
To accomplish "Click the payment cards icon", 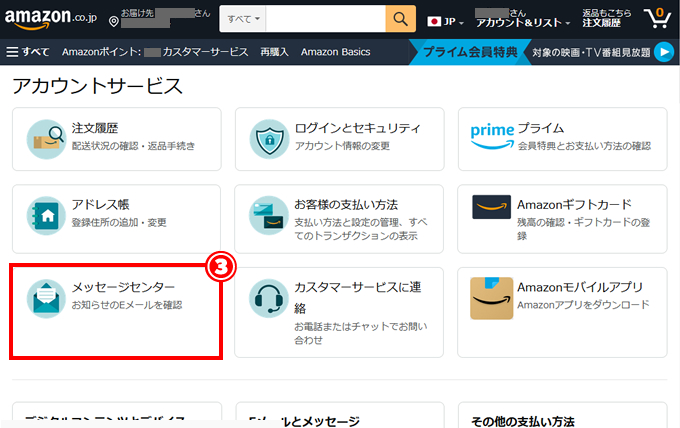I will [269, 216].
